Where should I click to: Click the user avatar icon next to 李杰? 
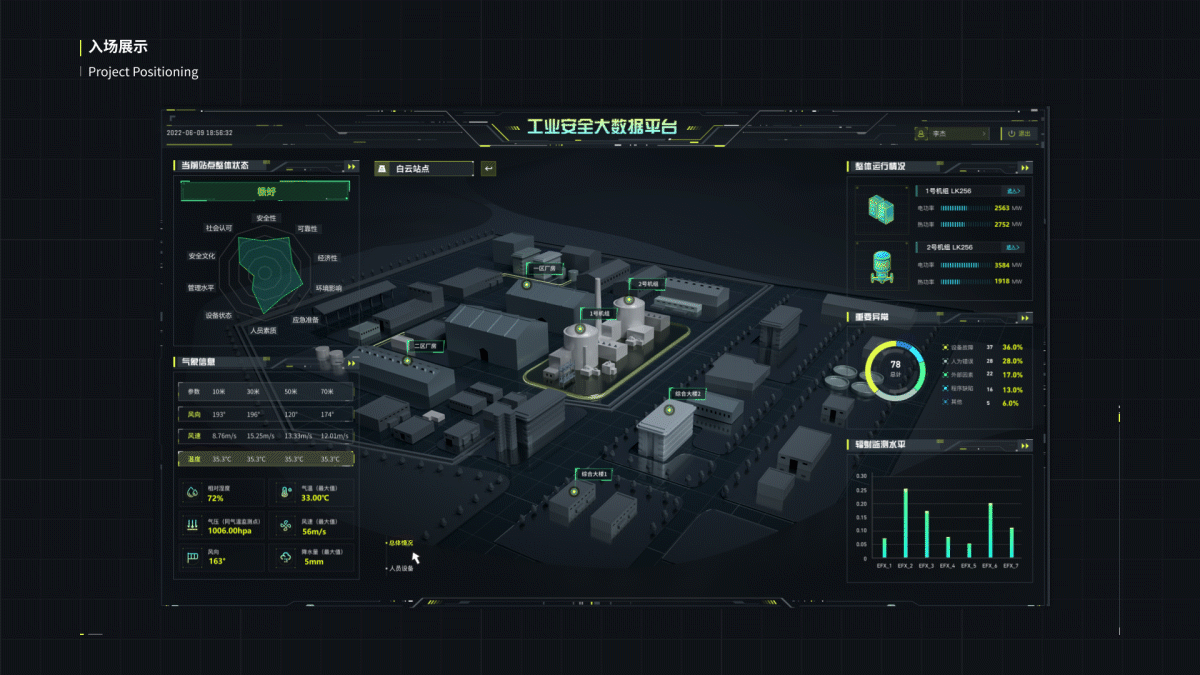click(x=922, y=133)
